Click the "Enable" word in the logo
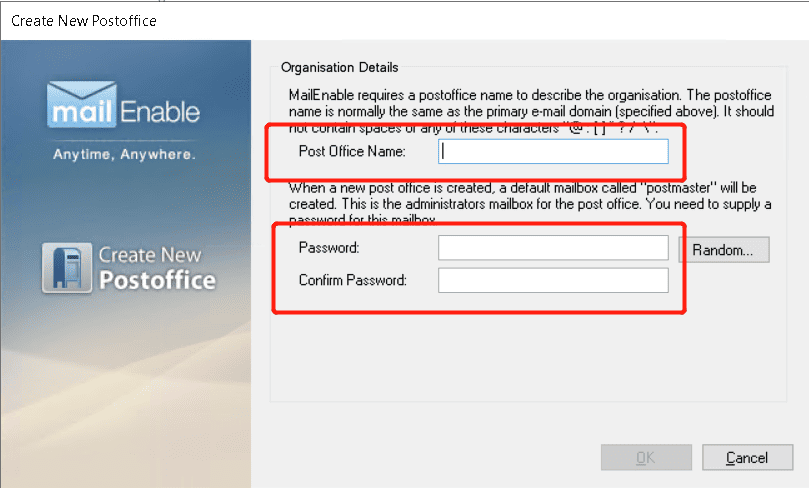This screenshot has width=809, height=488. 160,111
